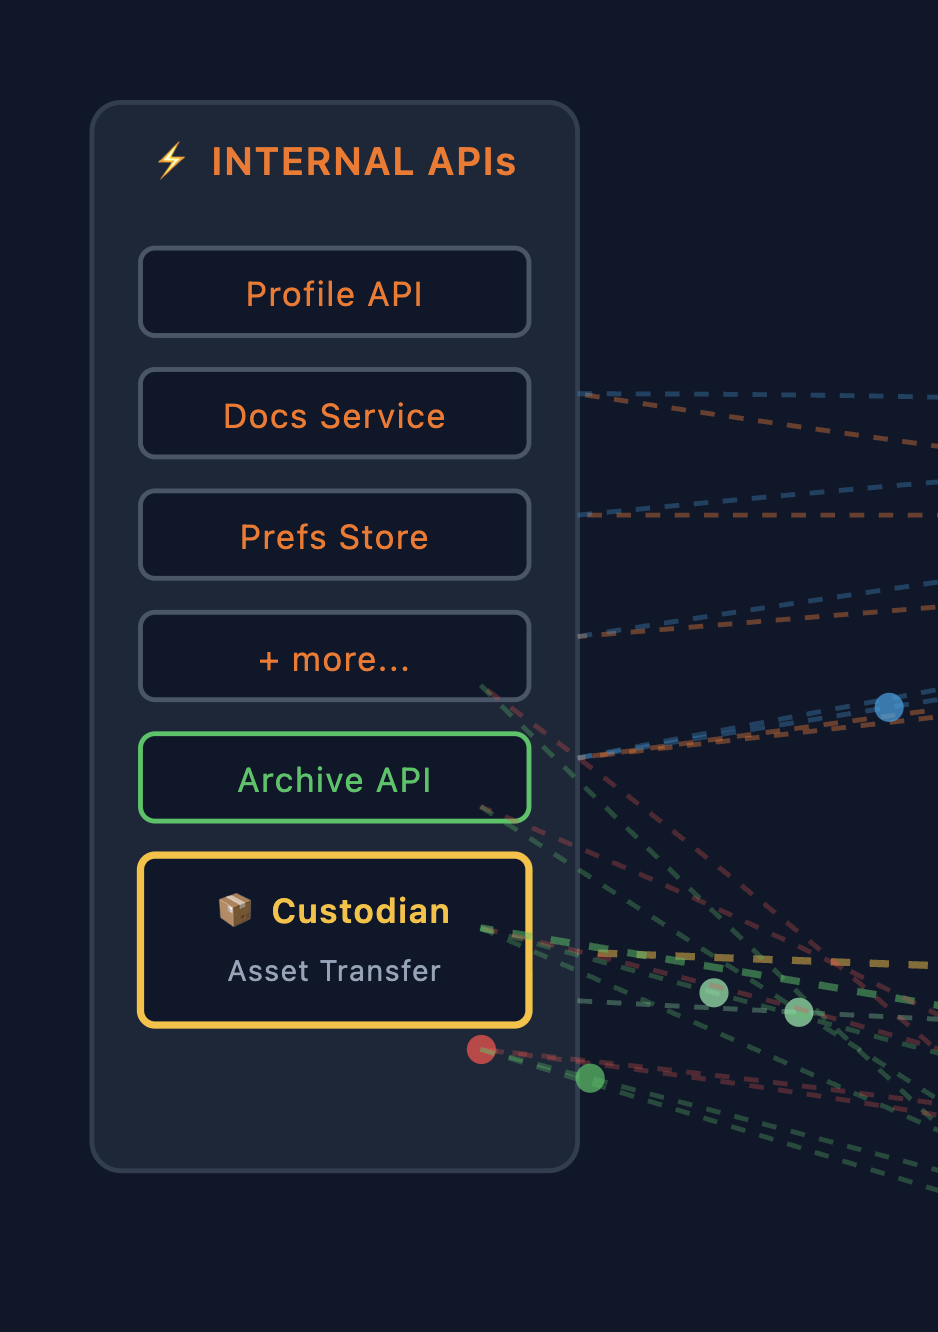938x1332 pixels.
Task: Click the right light-green dot on the dashed lines
Action: pyautogui.click(x=798, y=1012)
